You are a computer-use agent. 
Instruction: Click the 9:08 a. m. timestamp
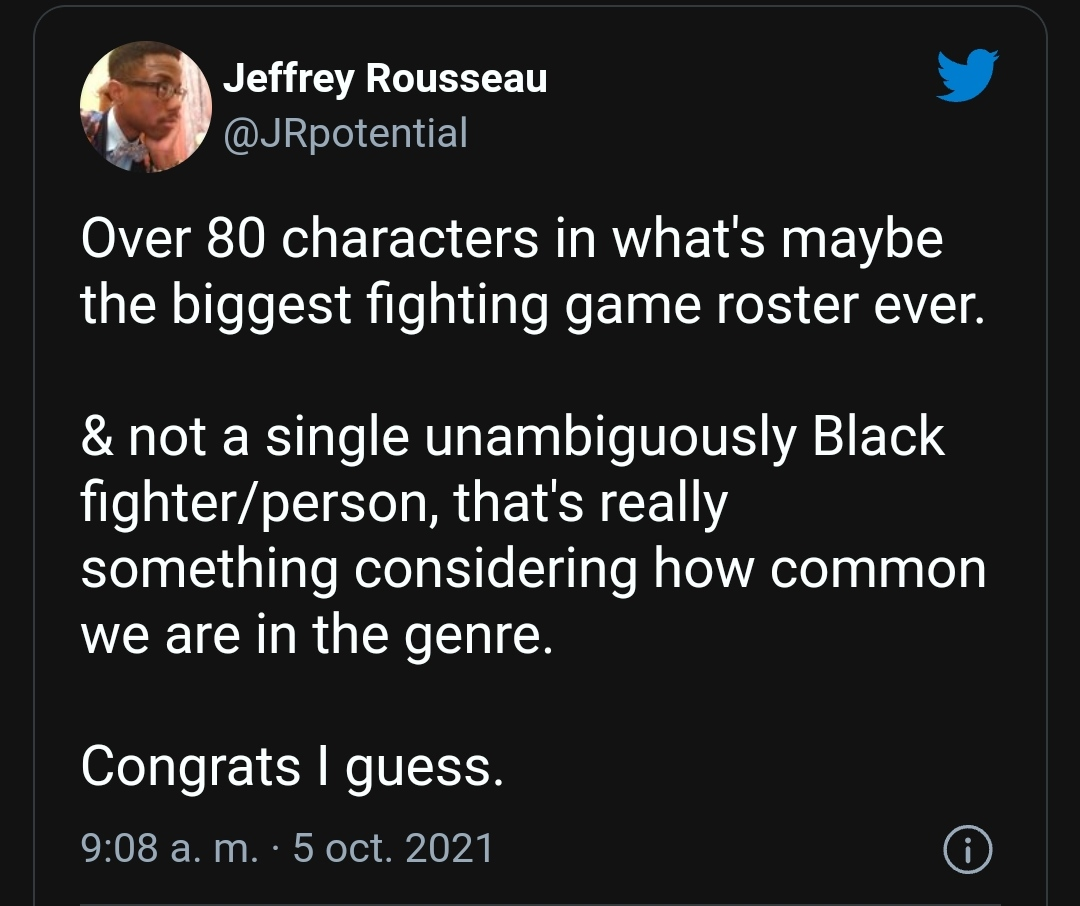point(169,847)
